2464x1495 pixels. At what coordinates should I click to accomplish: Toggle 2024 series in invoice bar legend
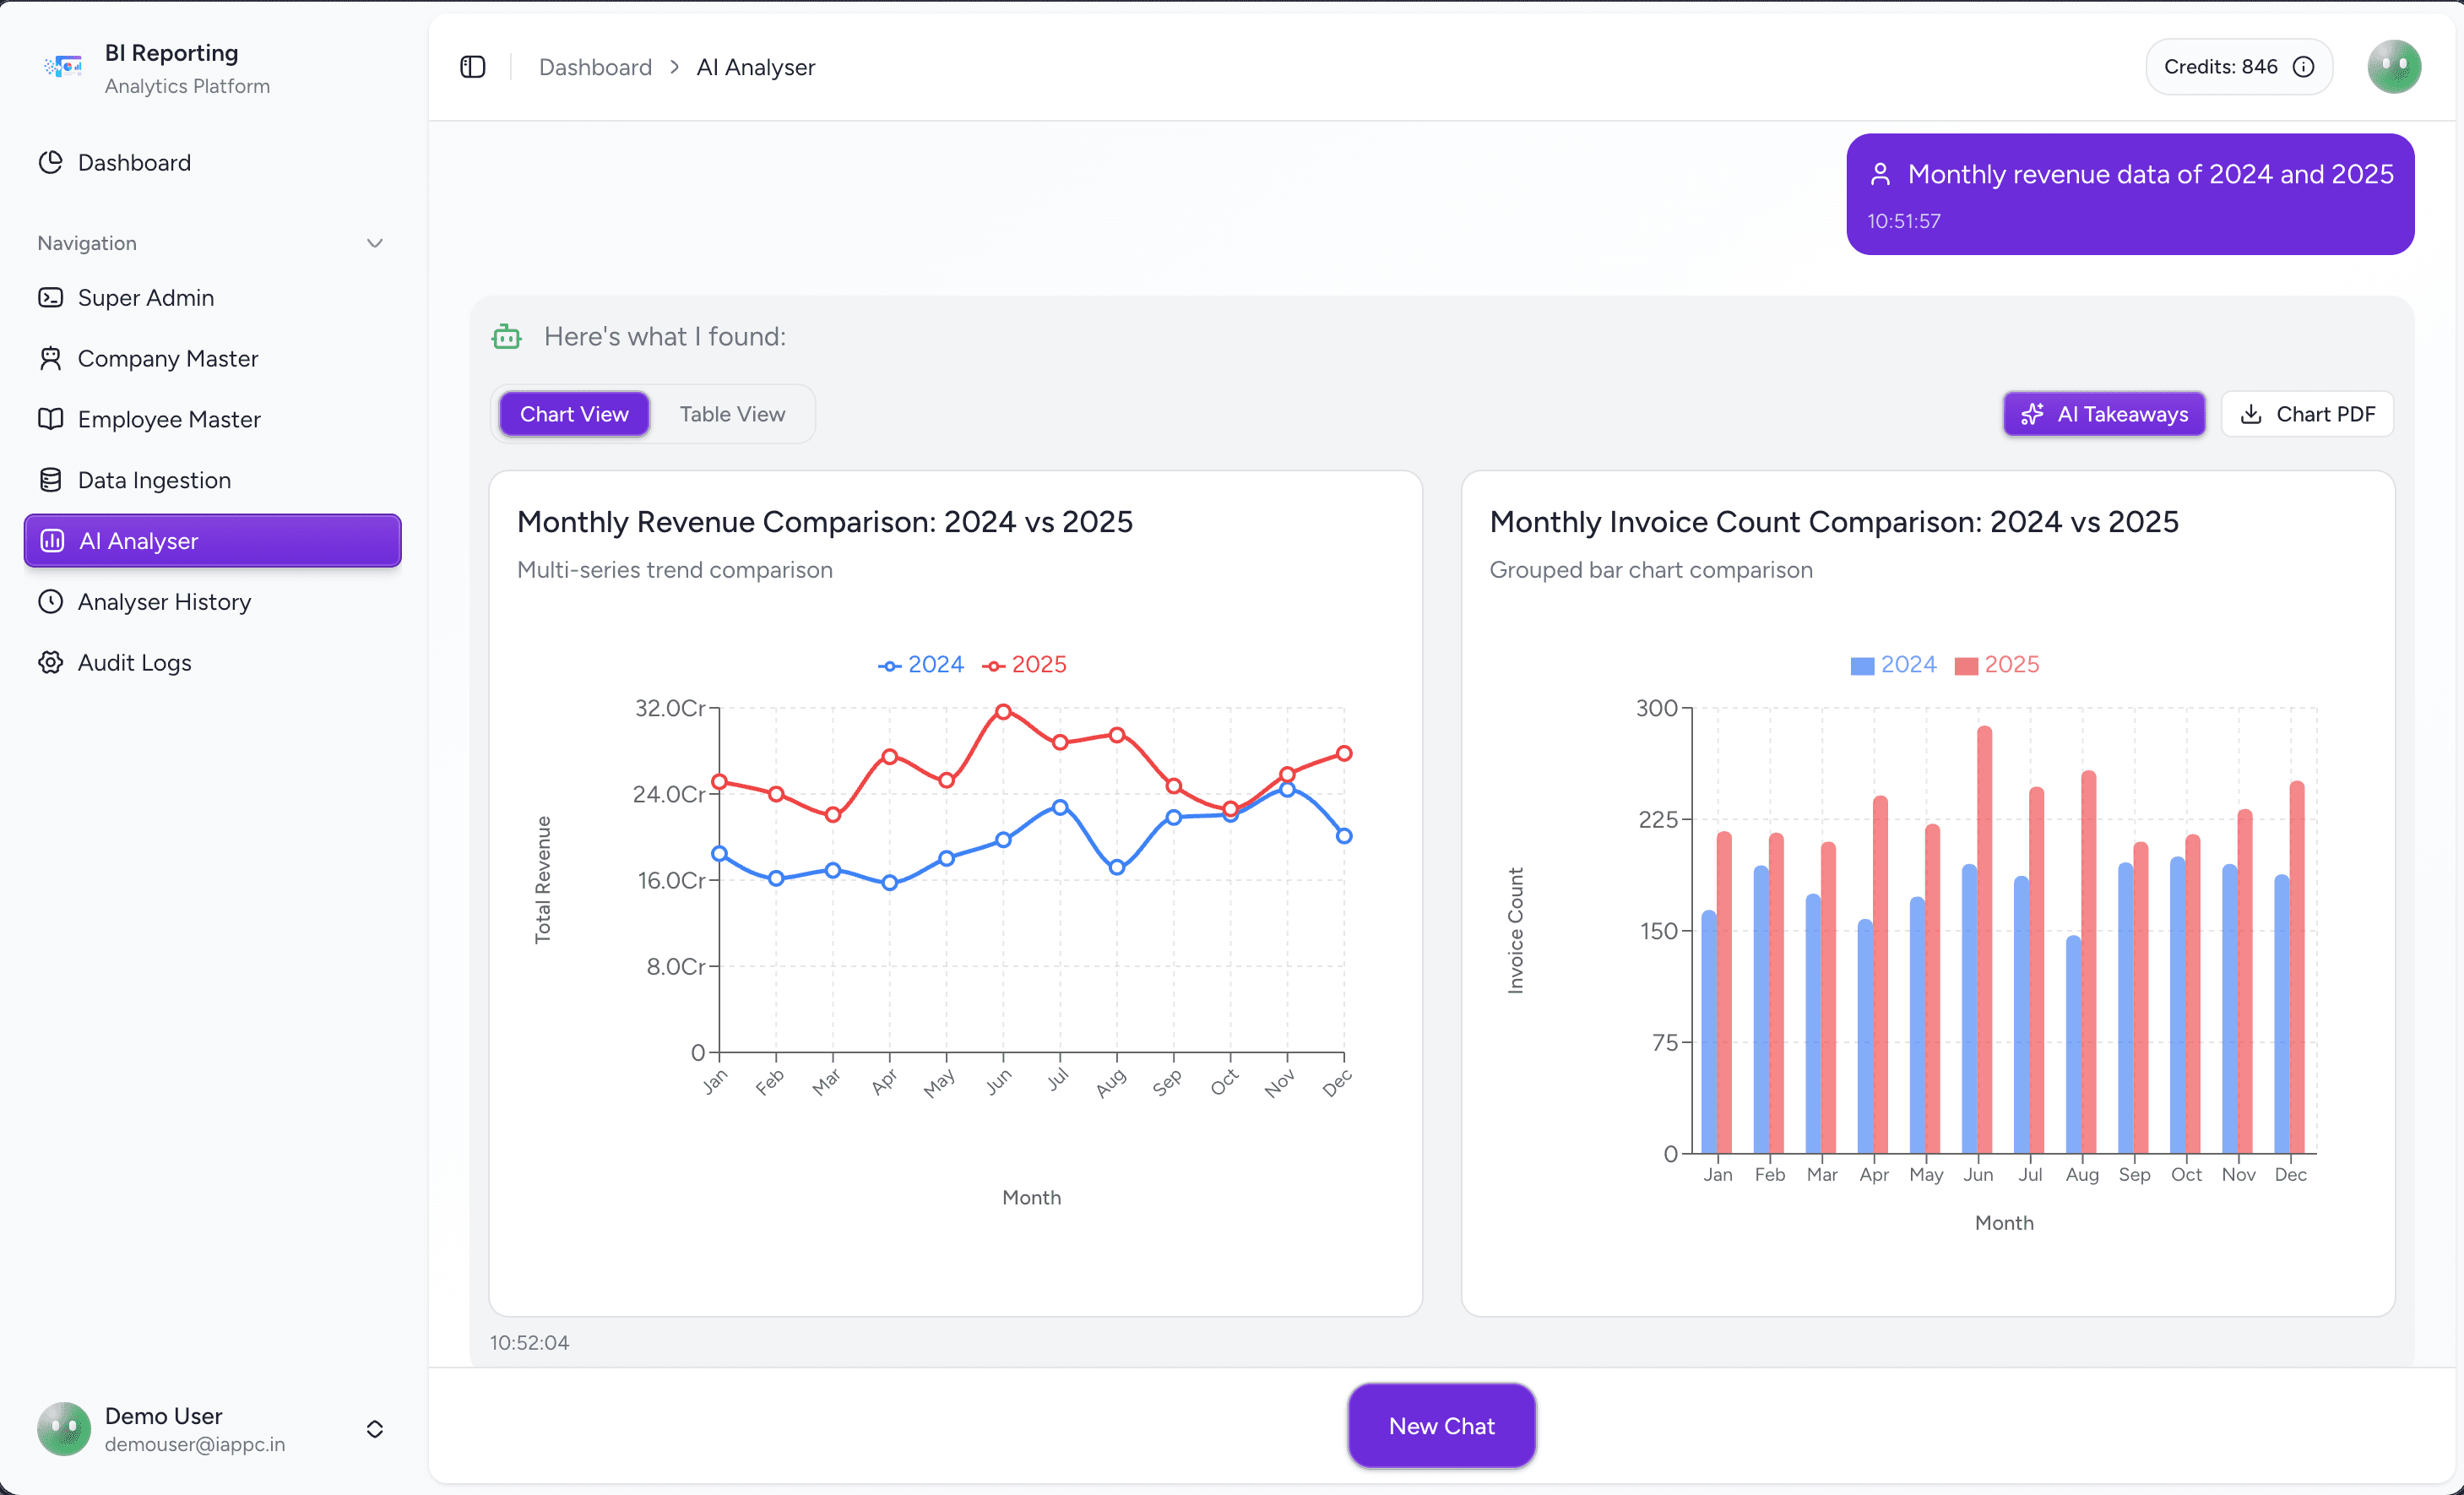[1893, 664]
